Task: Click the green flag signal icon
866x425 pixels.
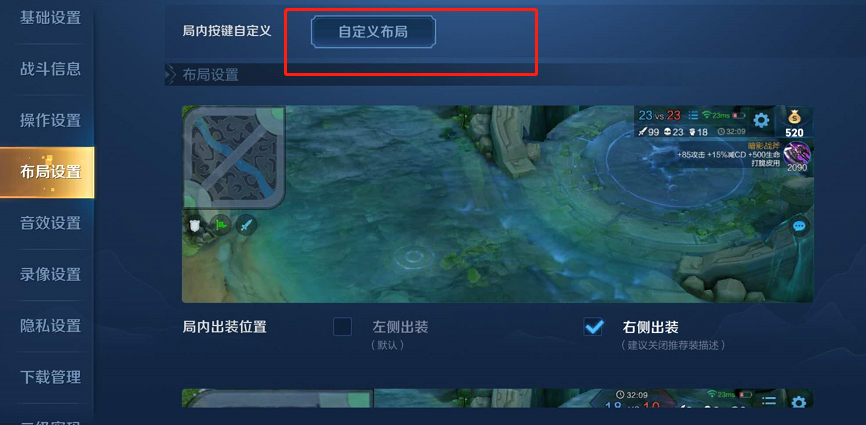Action: [x=221, y=225]
